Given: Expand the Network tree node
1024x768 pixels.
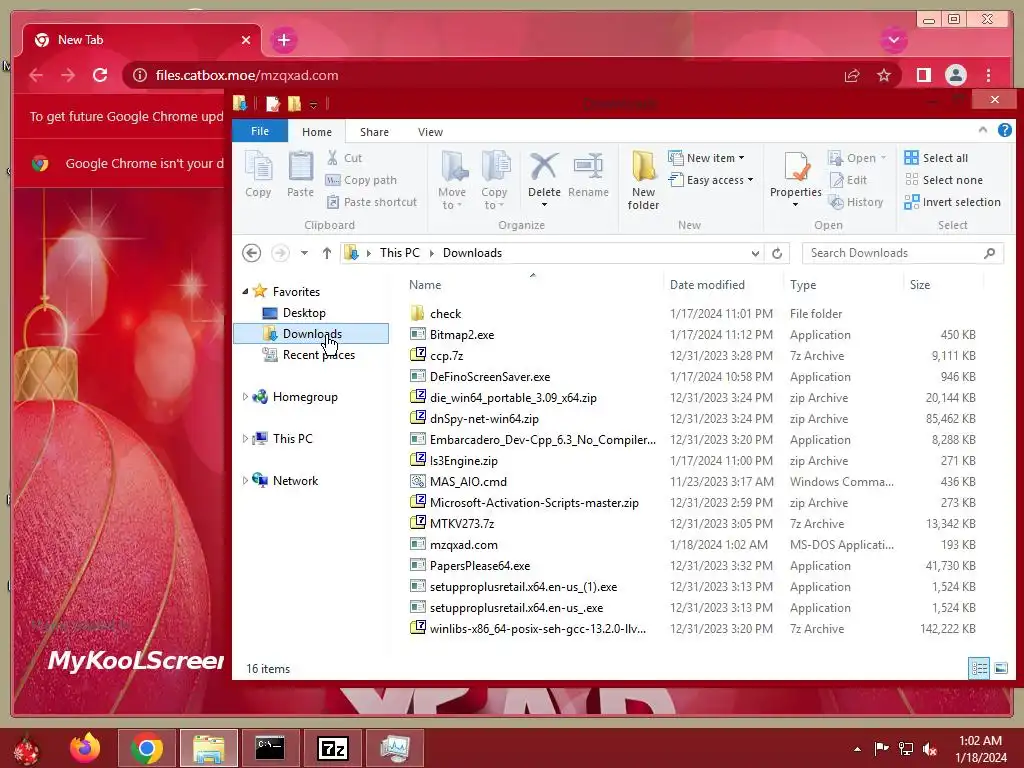Looking at the screenshot, I should pos(245,480).
